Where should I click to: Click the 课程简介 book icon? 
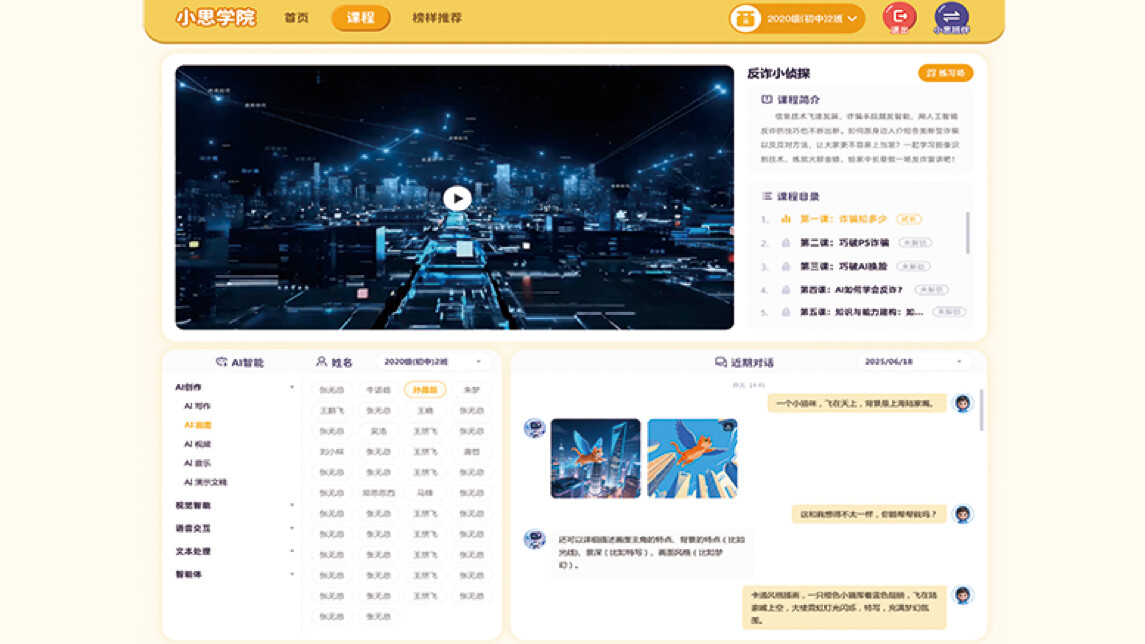click(x=766, y=99)
